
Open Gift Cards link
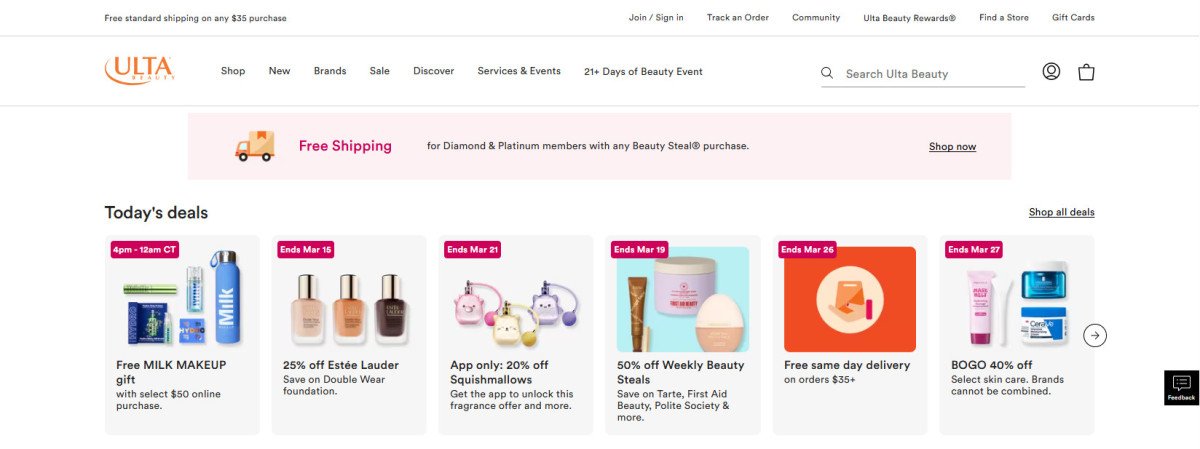pos(1073,18)
